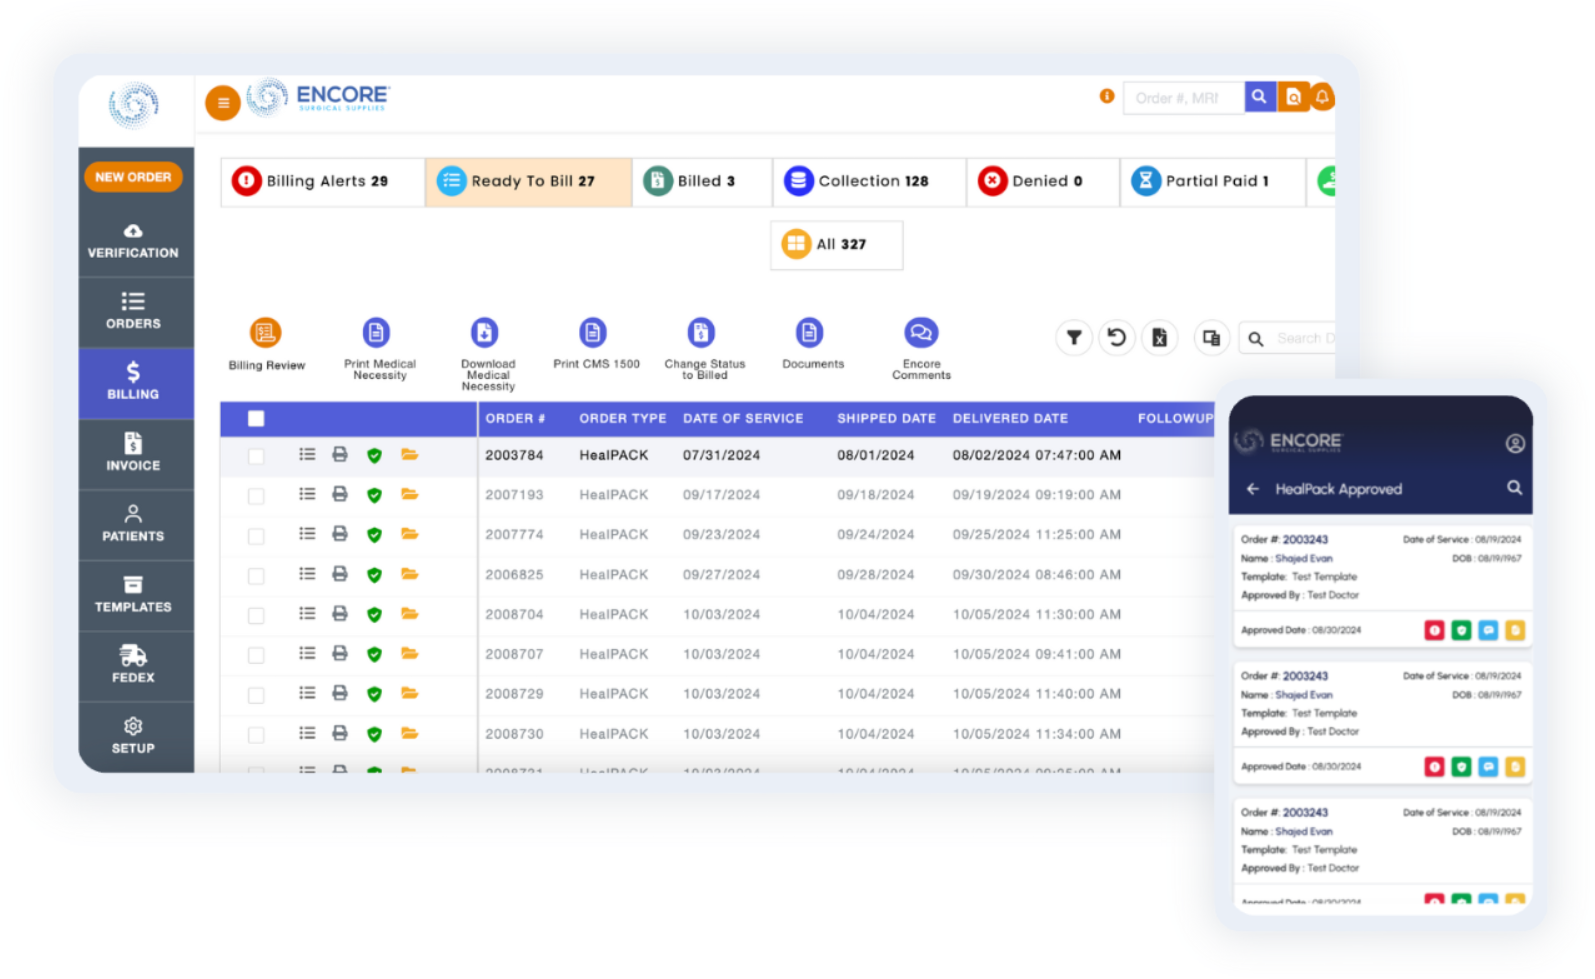This screenshot has height=979, width=1595.
Task: Check the box for order 2003784
Action: [256, 457]
